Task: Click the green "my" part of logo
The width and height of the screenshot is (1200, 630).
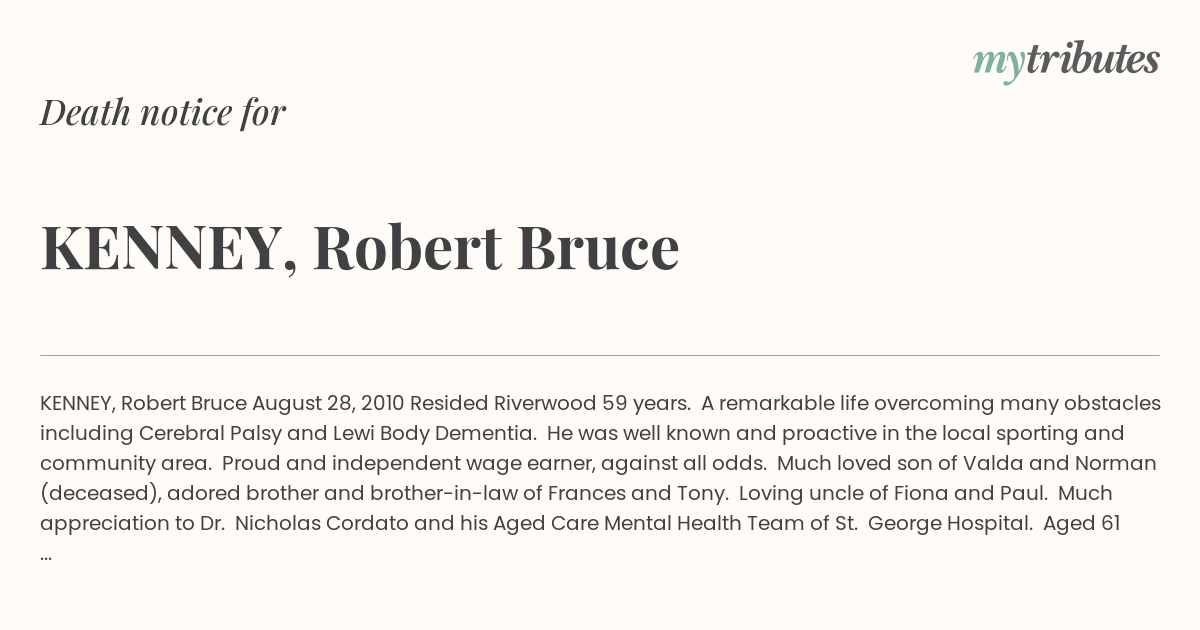Action: click(x=998, y=63)
